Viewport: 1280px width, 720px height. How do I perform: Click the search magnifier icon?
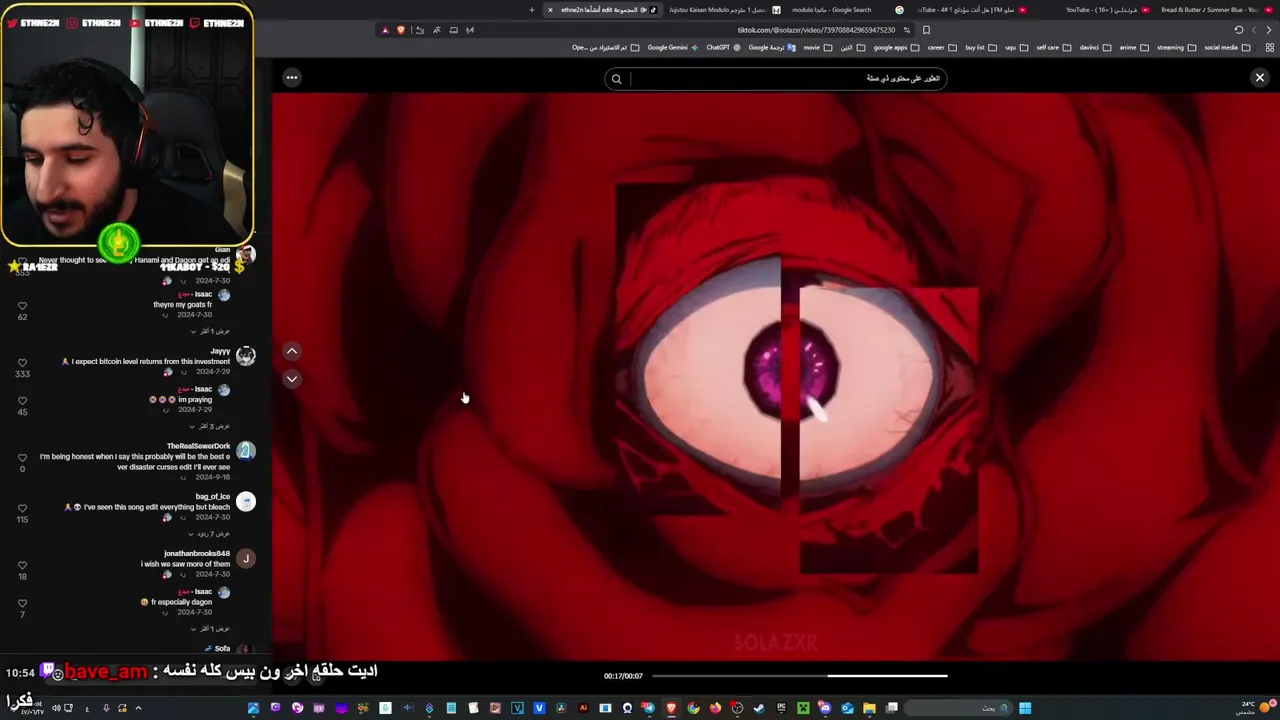[617, 79]
